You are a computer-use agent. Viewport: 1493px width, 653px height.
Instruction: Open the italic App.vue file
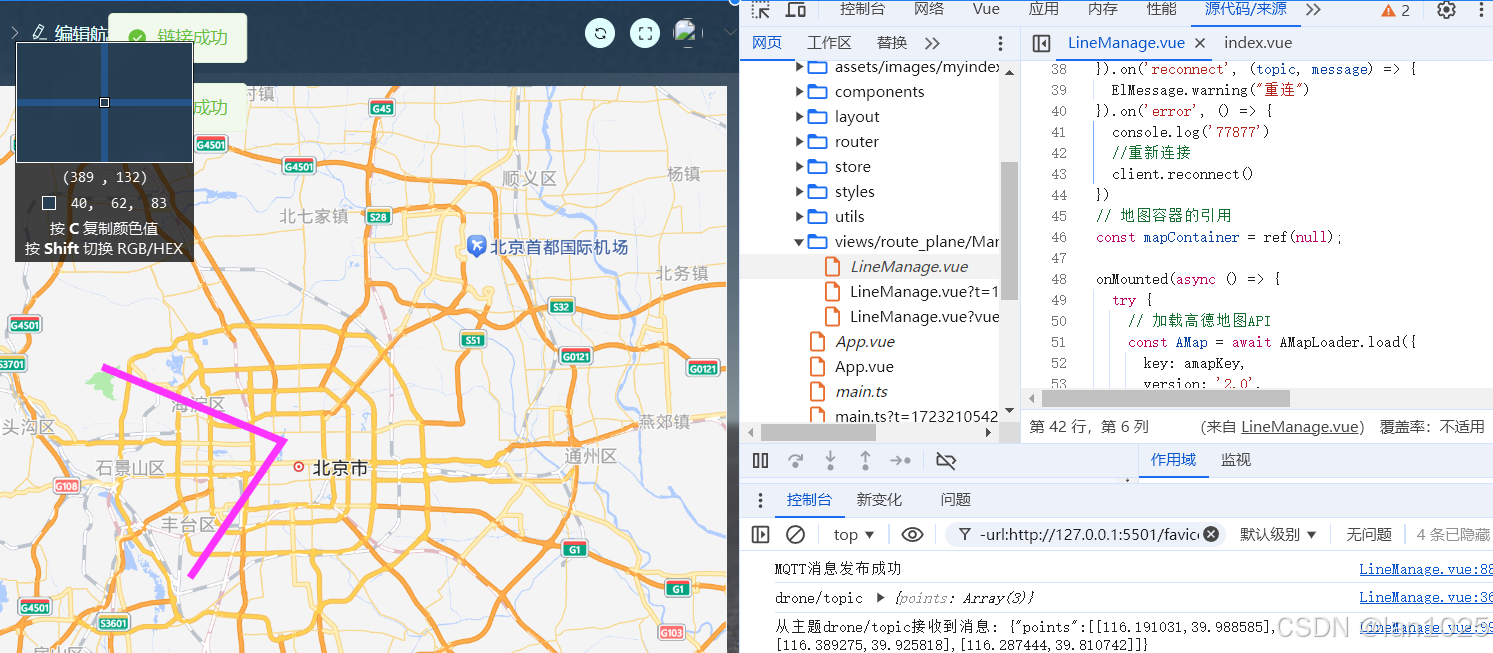(x=865, y=341)
